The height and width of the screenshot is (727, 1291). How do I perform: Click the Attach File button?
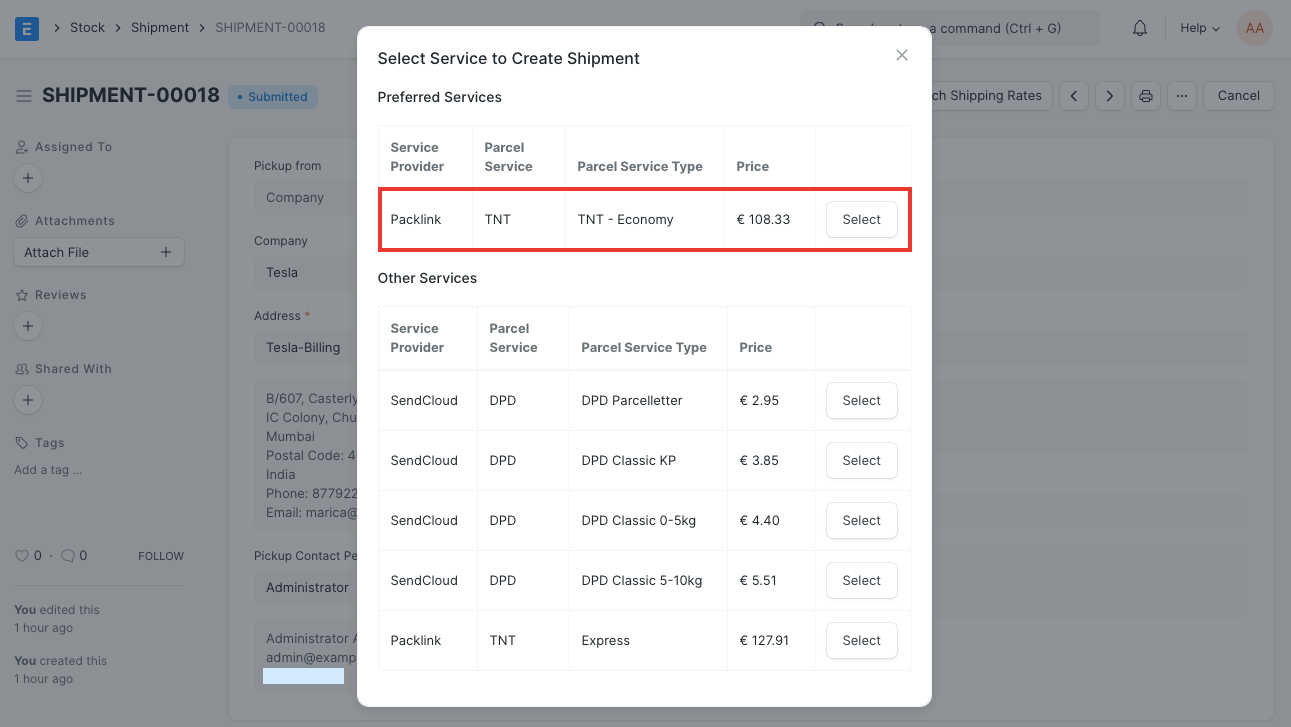98,253
